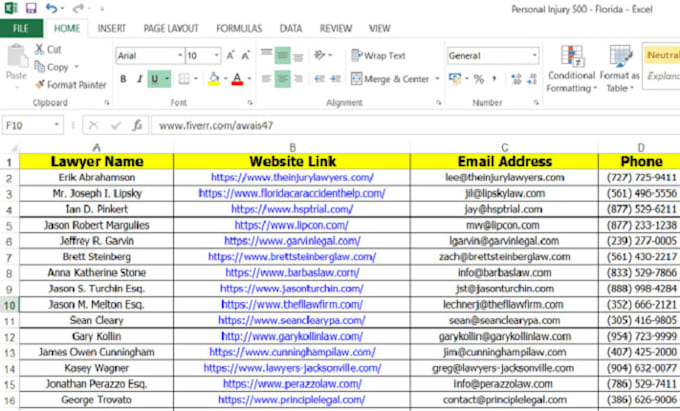Viewport: 680px width, 411px height.
Task: Switch to the DATA tab
Action: [x=291, y=29]
